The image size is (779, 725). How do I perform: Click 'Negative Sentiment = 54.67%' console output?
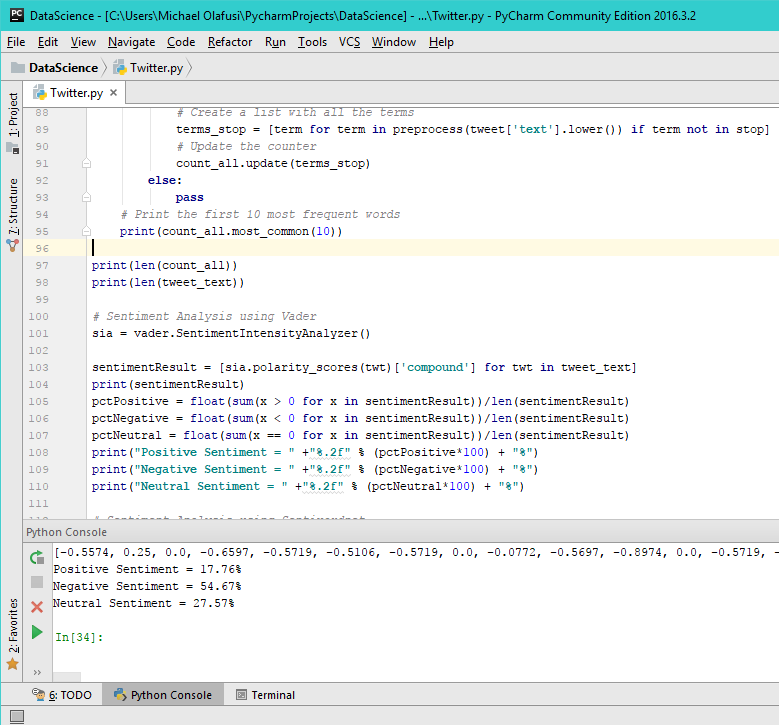(x=147, y=586)
